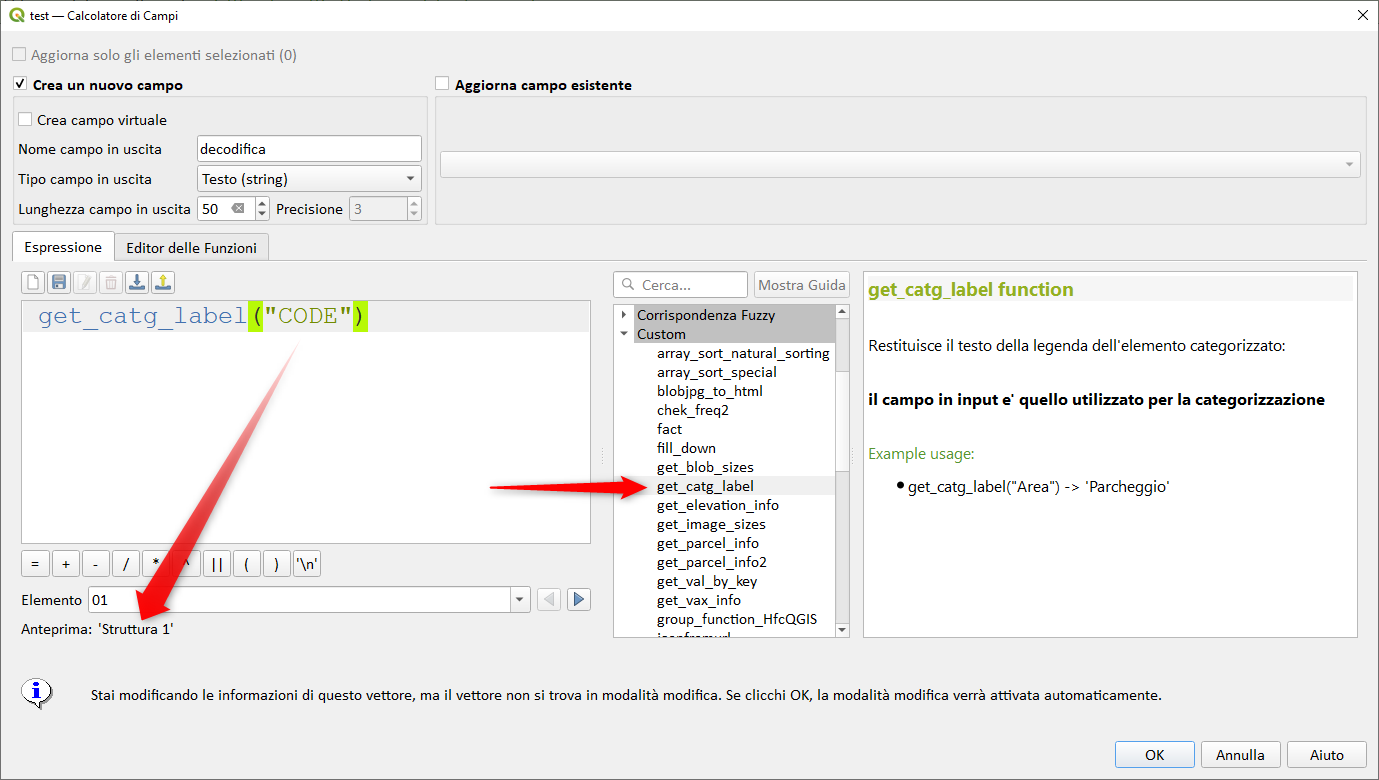
Task: Check Aggiorna campo esistente
Action: click(443, 85)
